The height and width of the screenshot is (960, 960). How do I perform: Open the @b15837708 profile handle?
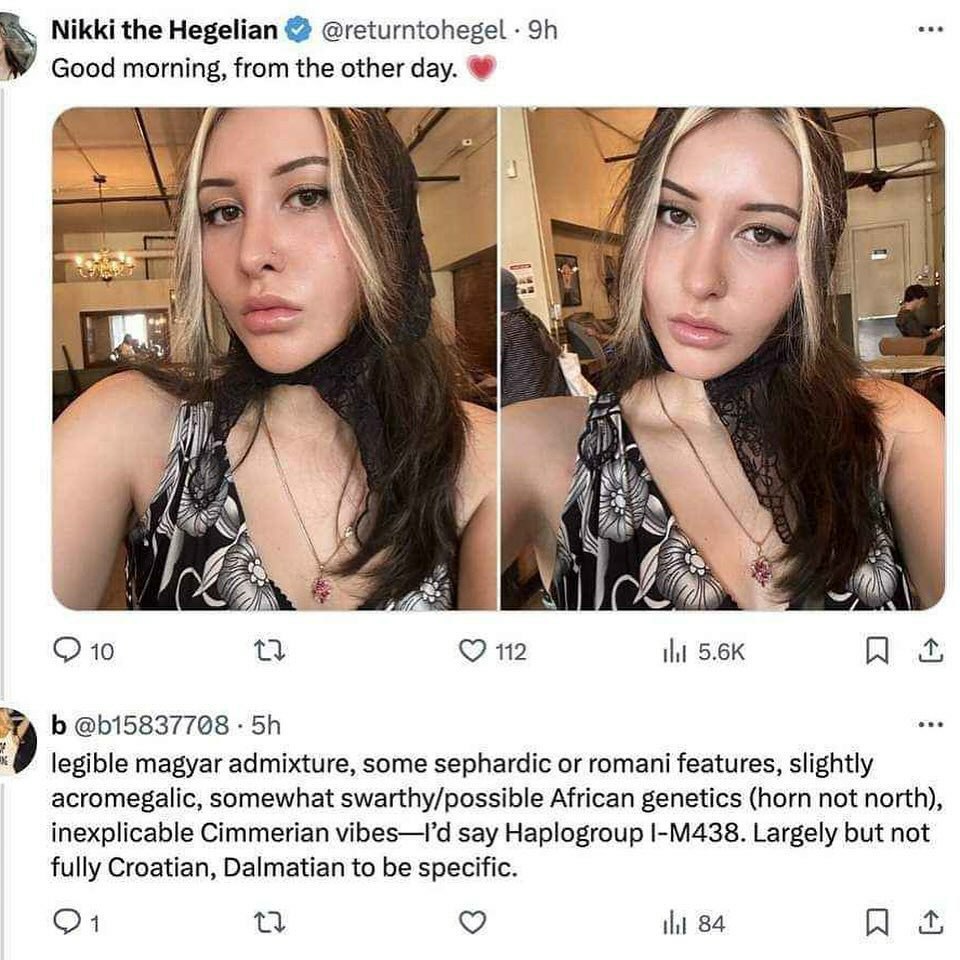click(x=151, y=726)
